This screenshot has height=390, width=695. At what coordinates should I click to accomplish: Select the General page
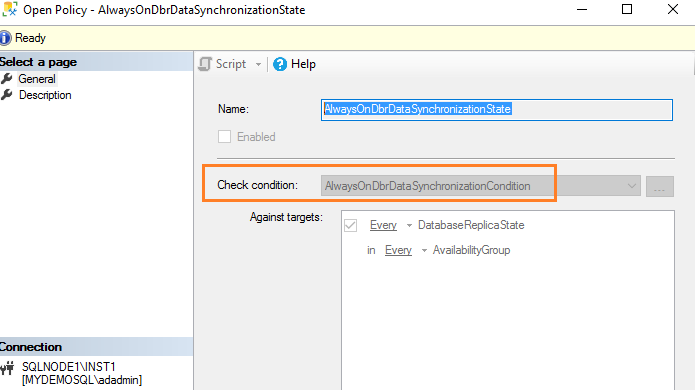(37, 79)
